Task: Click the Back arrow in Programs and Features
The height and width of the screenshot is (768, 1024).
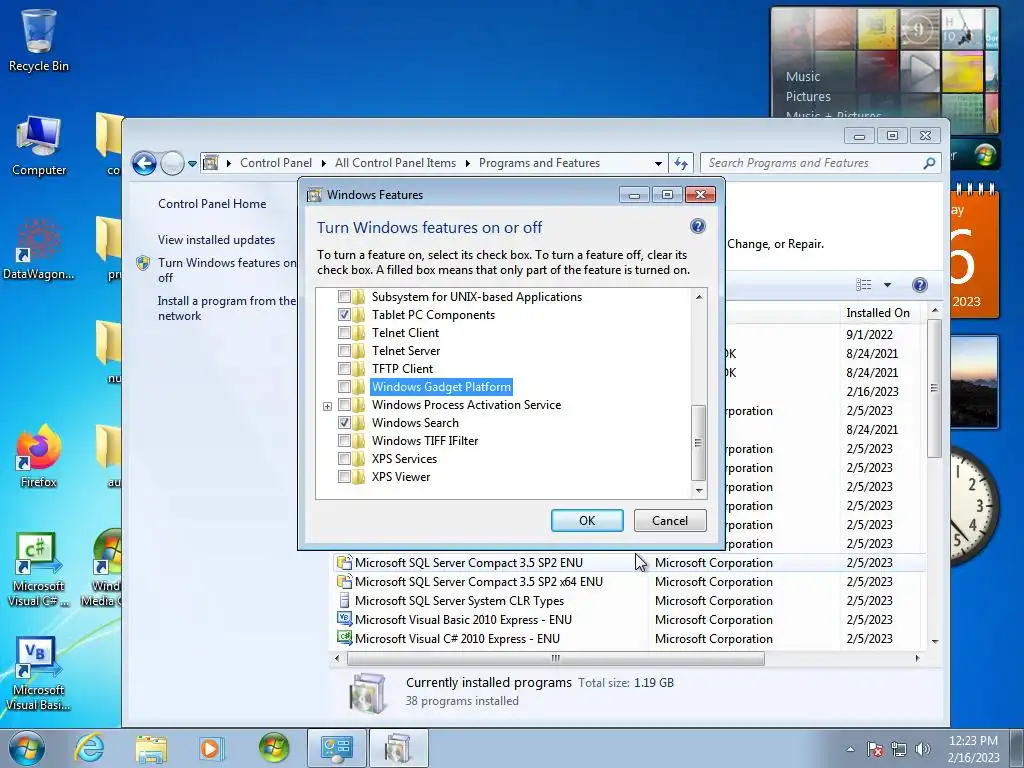Action: (144, 163)
